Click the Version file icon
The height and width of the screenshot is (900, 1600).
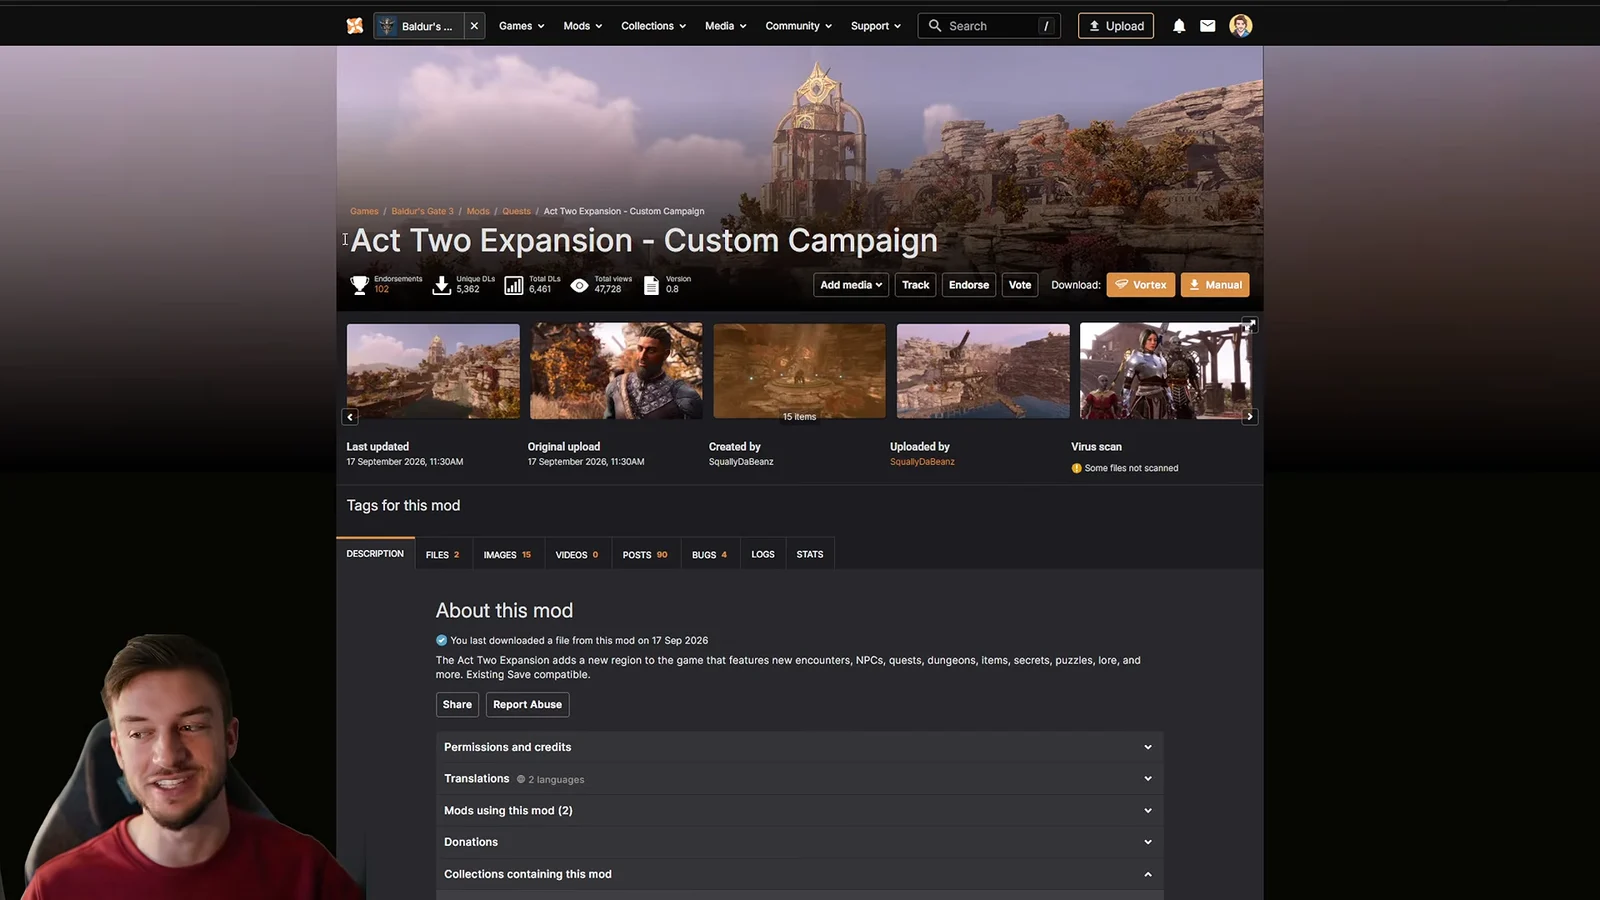pos(651,285)
